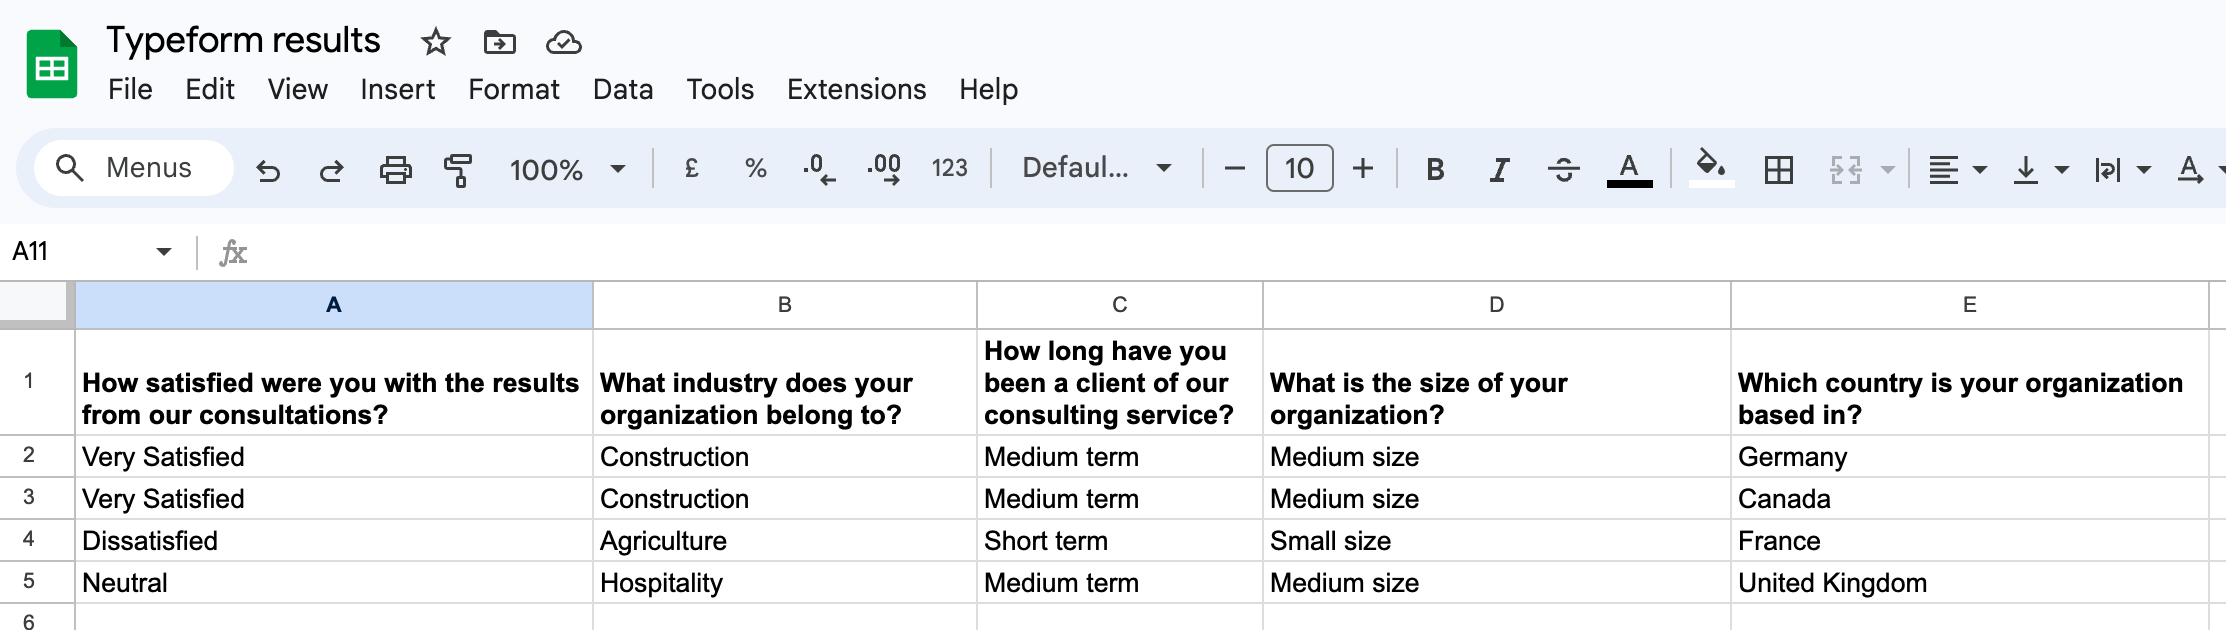Print the spreadsheet using printer icon
Screen dimensions: 2226x630
tap(395, 170)
